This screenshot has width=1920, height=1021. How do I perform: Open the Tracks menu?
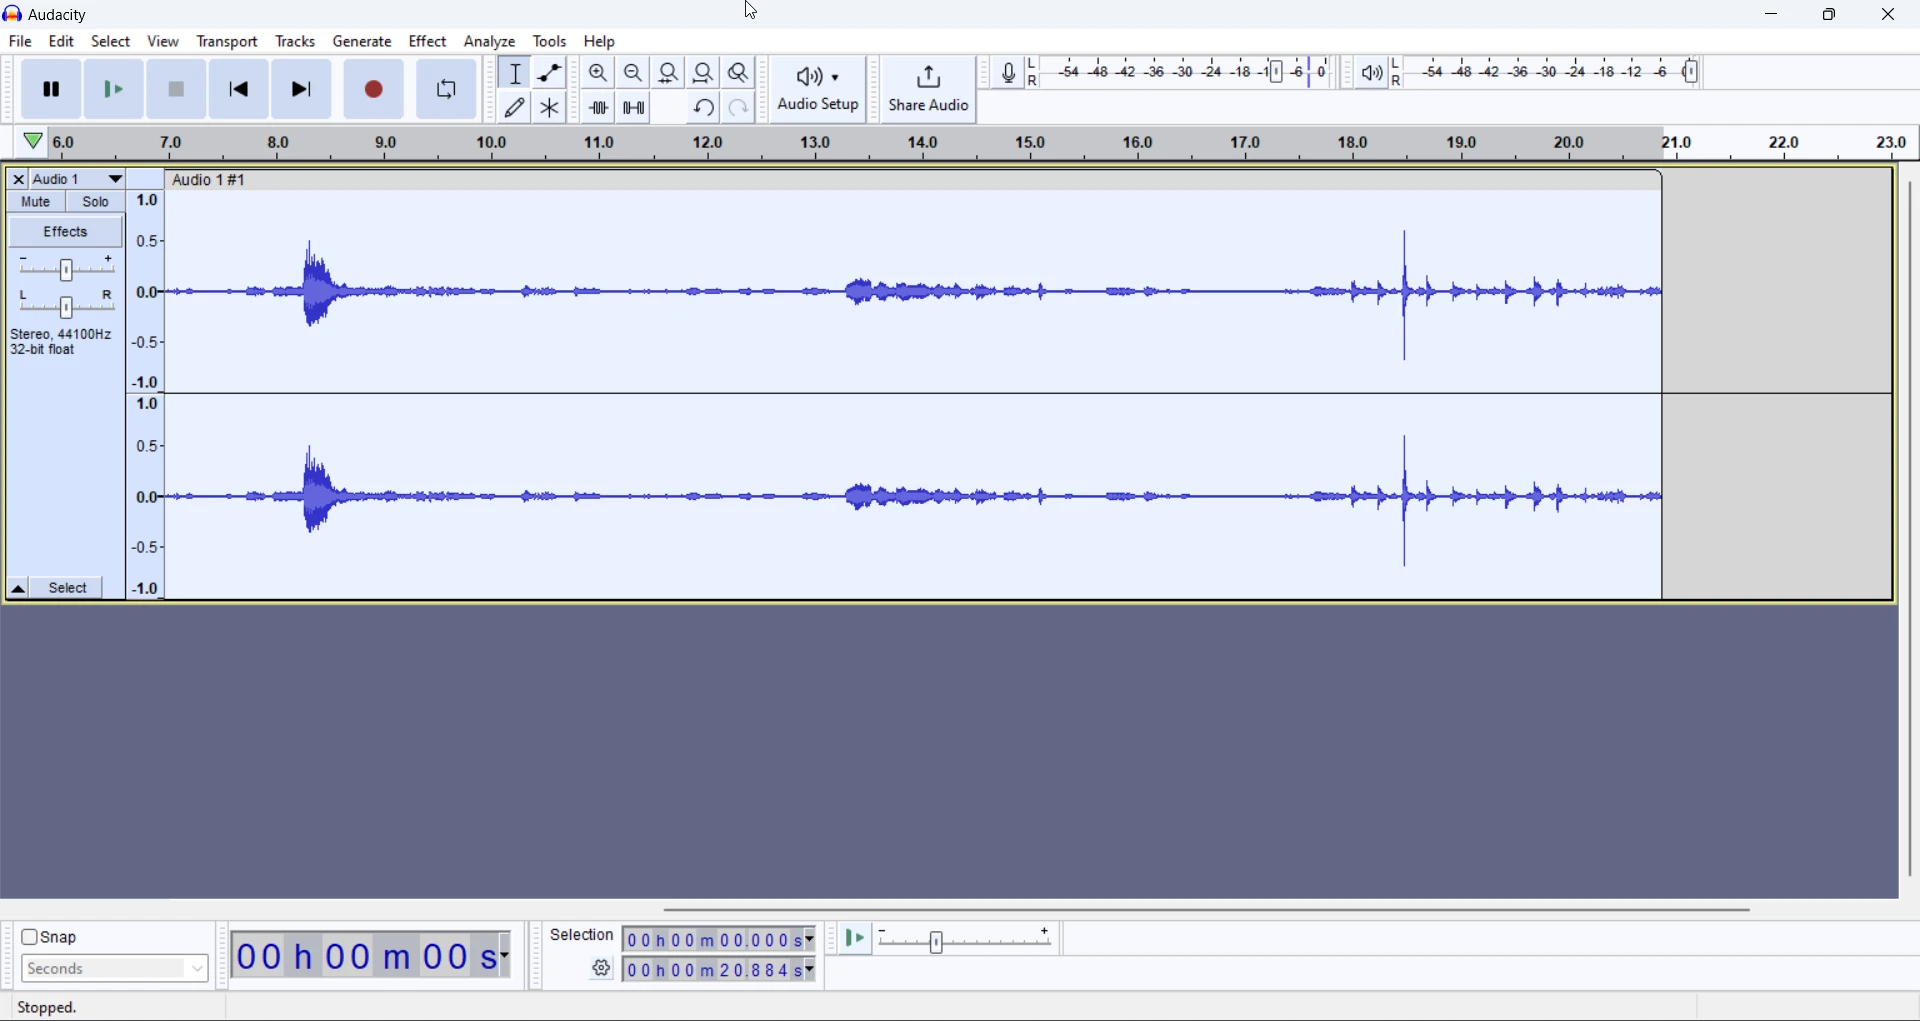pyautogui.click(x=296, y=42)
